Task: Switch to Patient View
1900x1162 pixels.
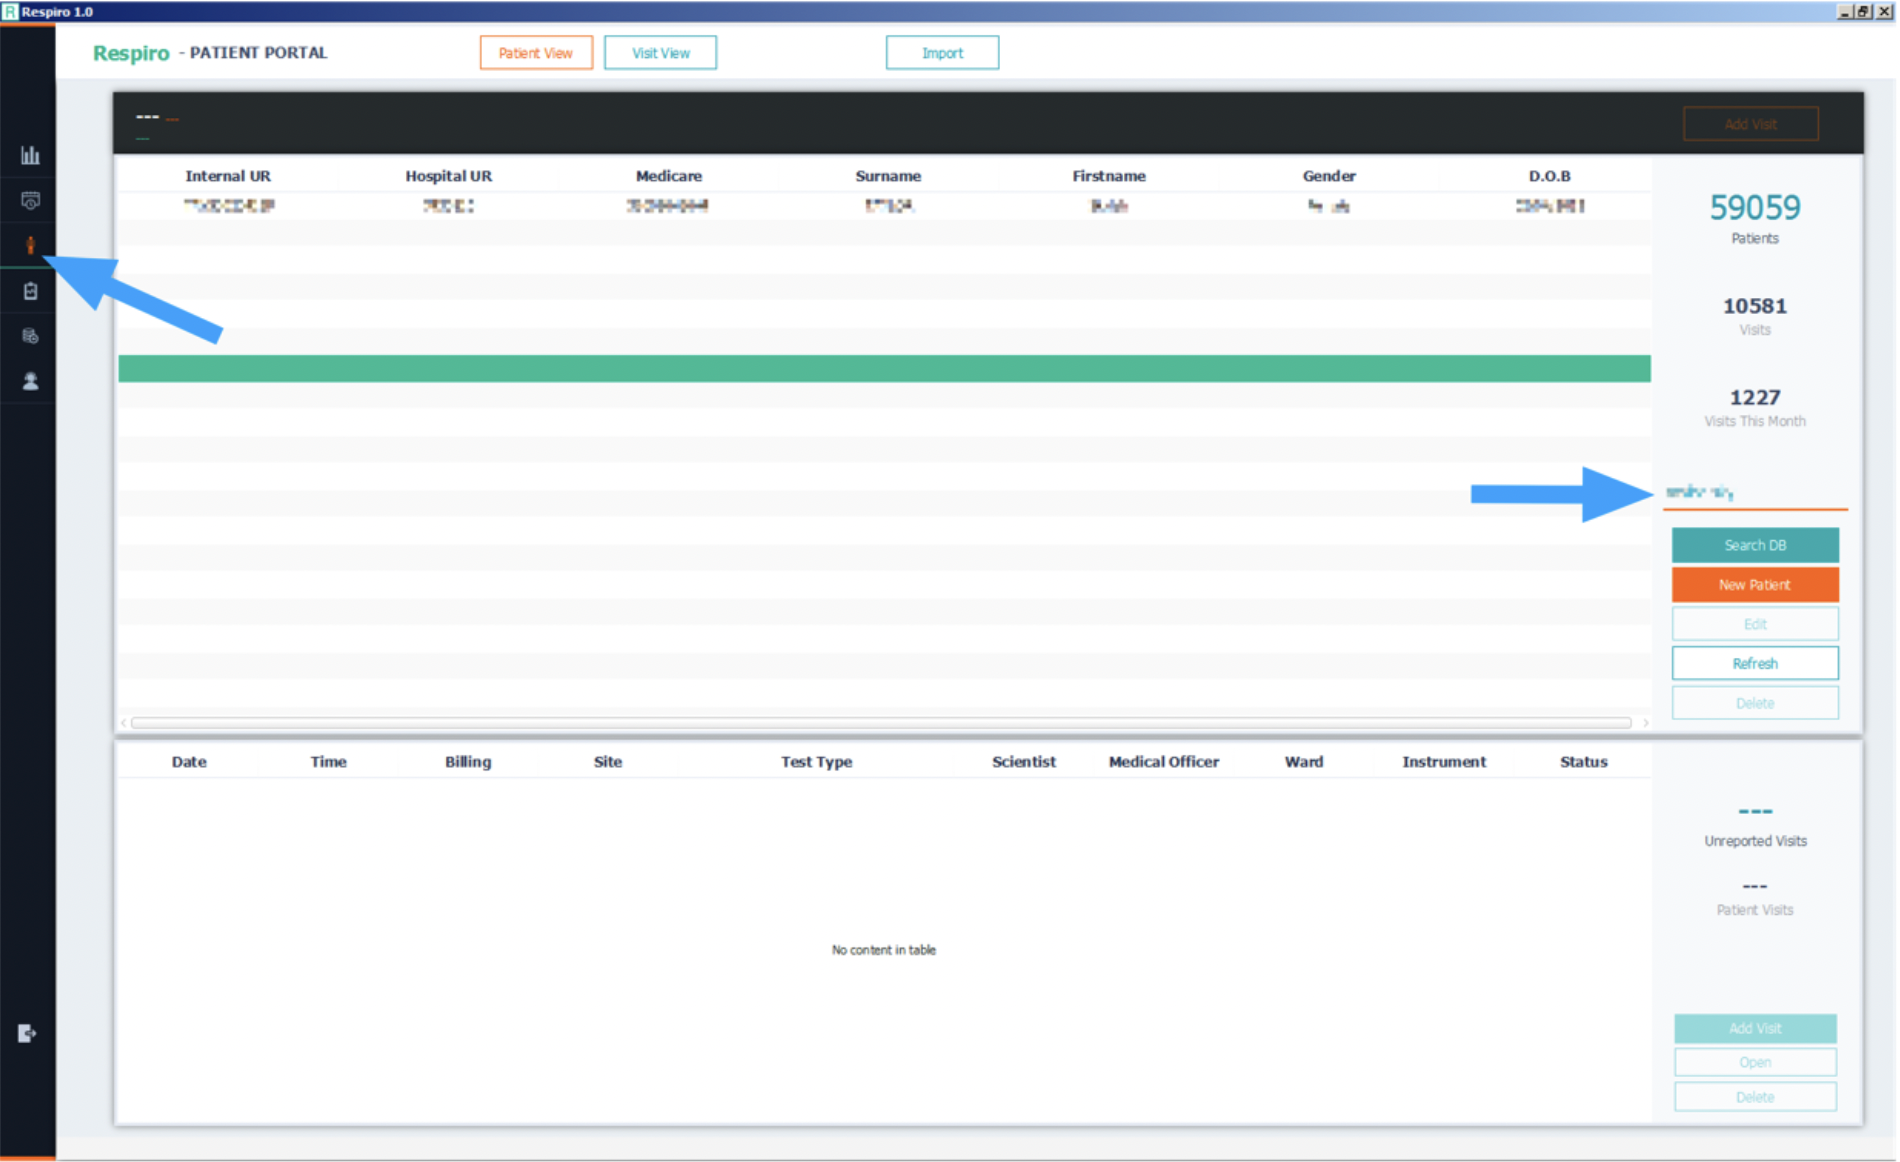Action: 535,53
